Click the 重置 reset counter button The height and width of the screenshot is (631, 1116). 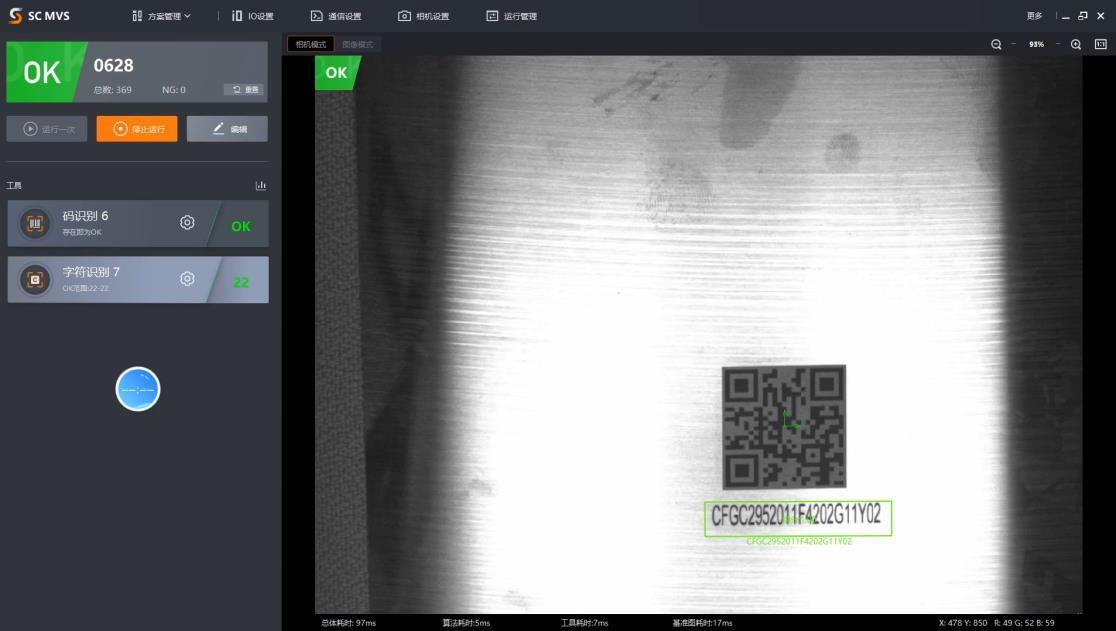(x=246, y=90)
